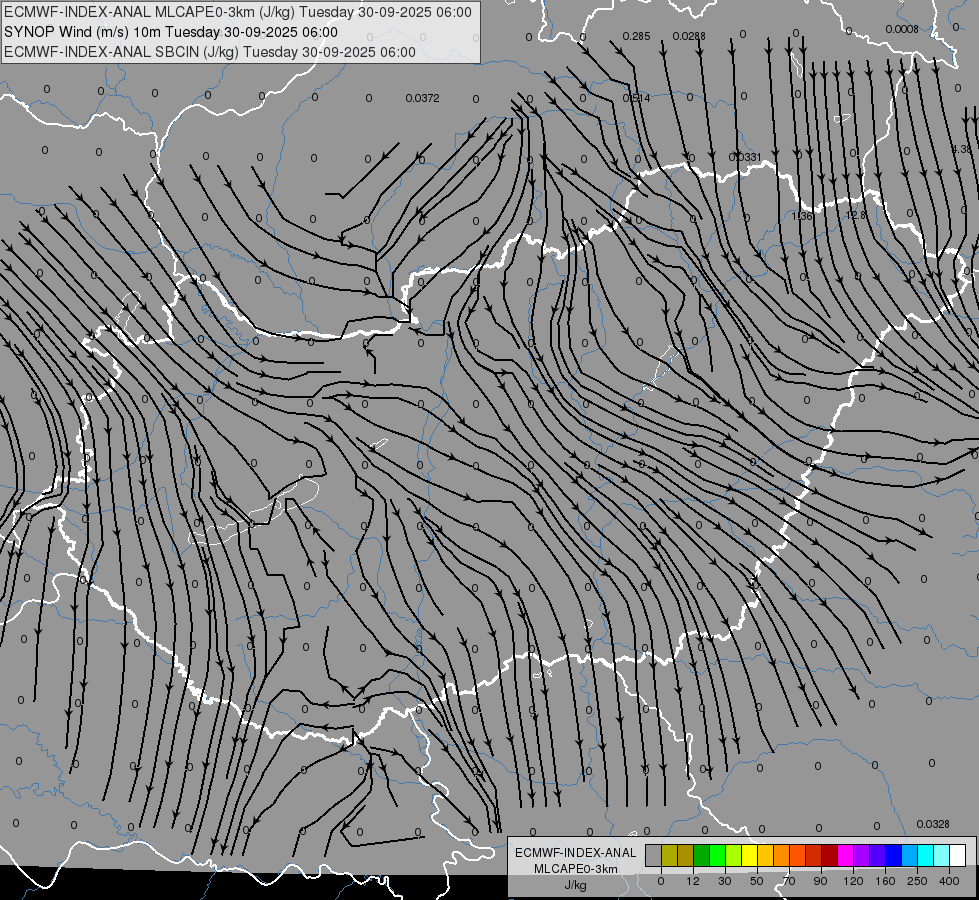Click the legend scale value 50

click(x=757, y=881)
